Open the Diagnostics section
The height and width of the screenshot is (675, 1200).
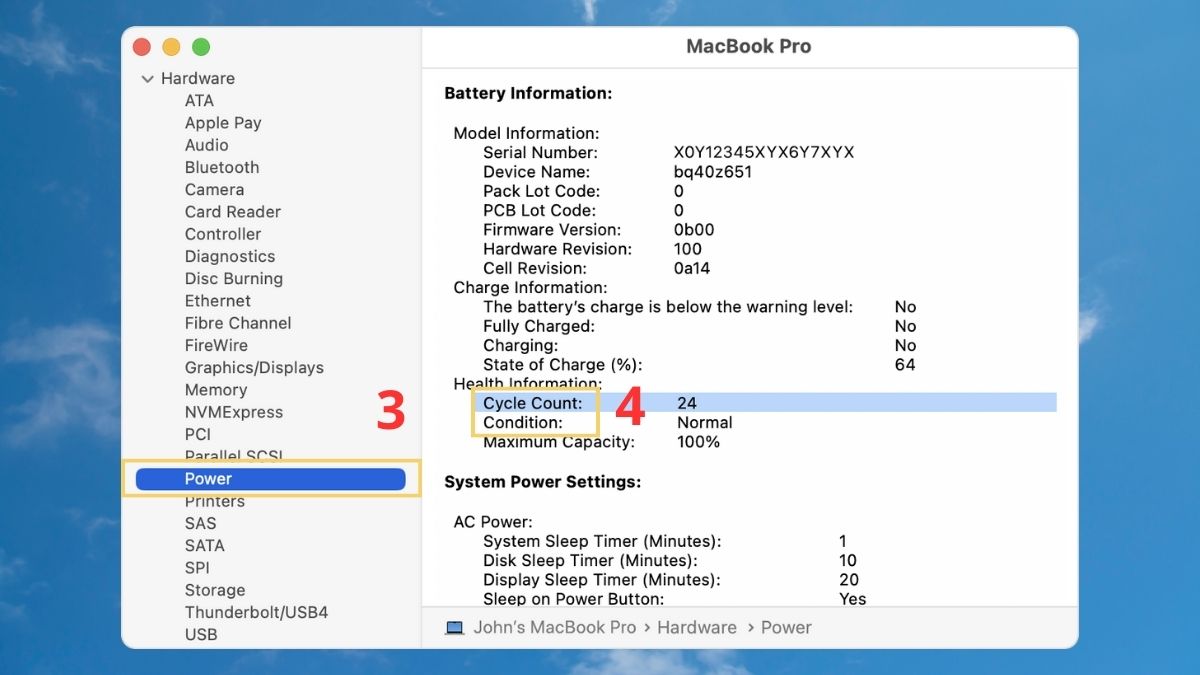[x=229, y=256]
